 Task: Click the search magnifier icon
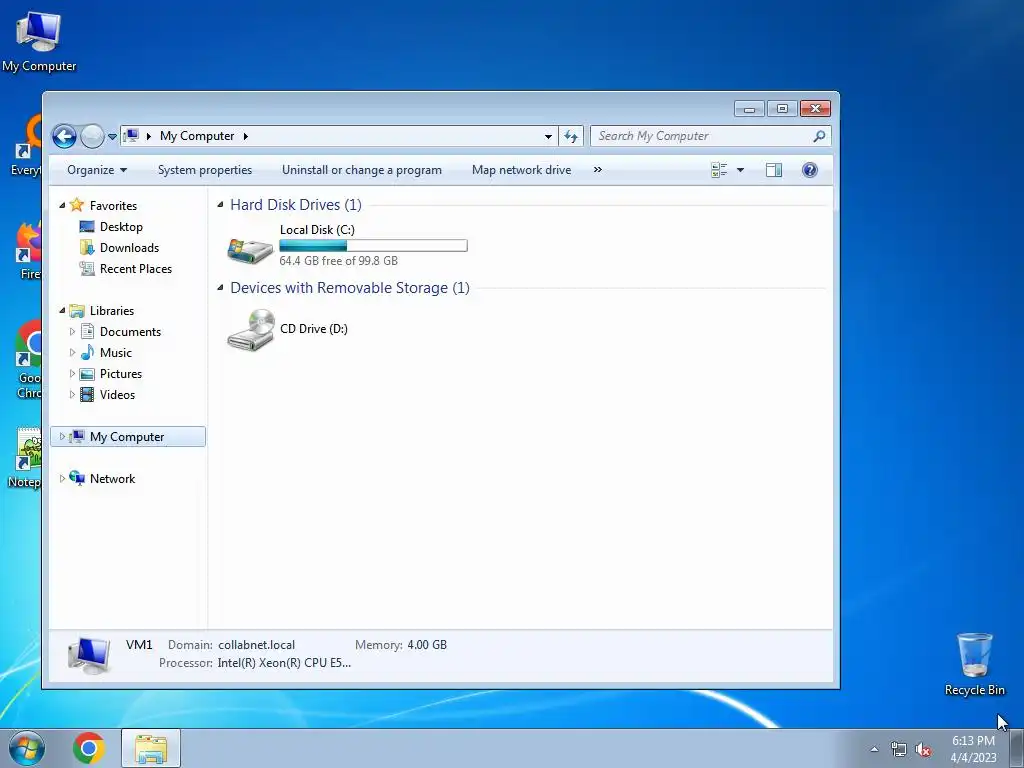819,136
